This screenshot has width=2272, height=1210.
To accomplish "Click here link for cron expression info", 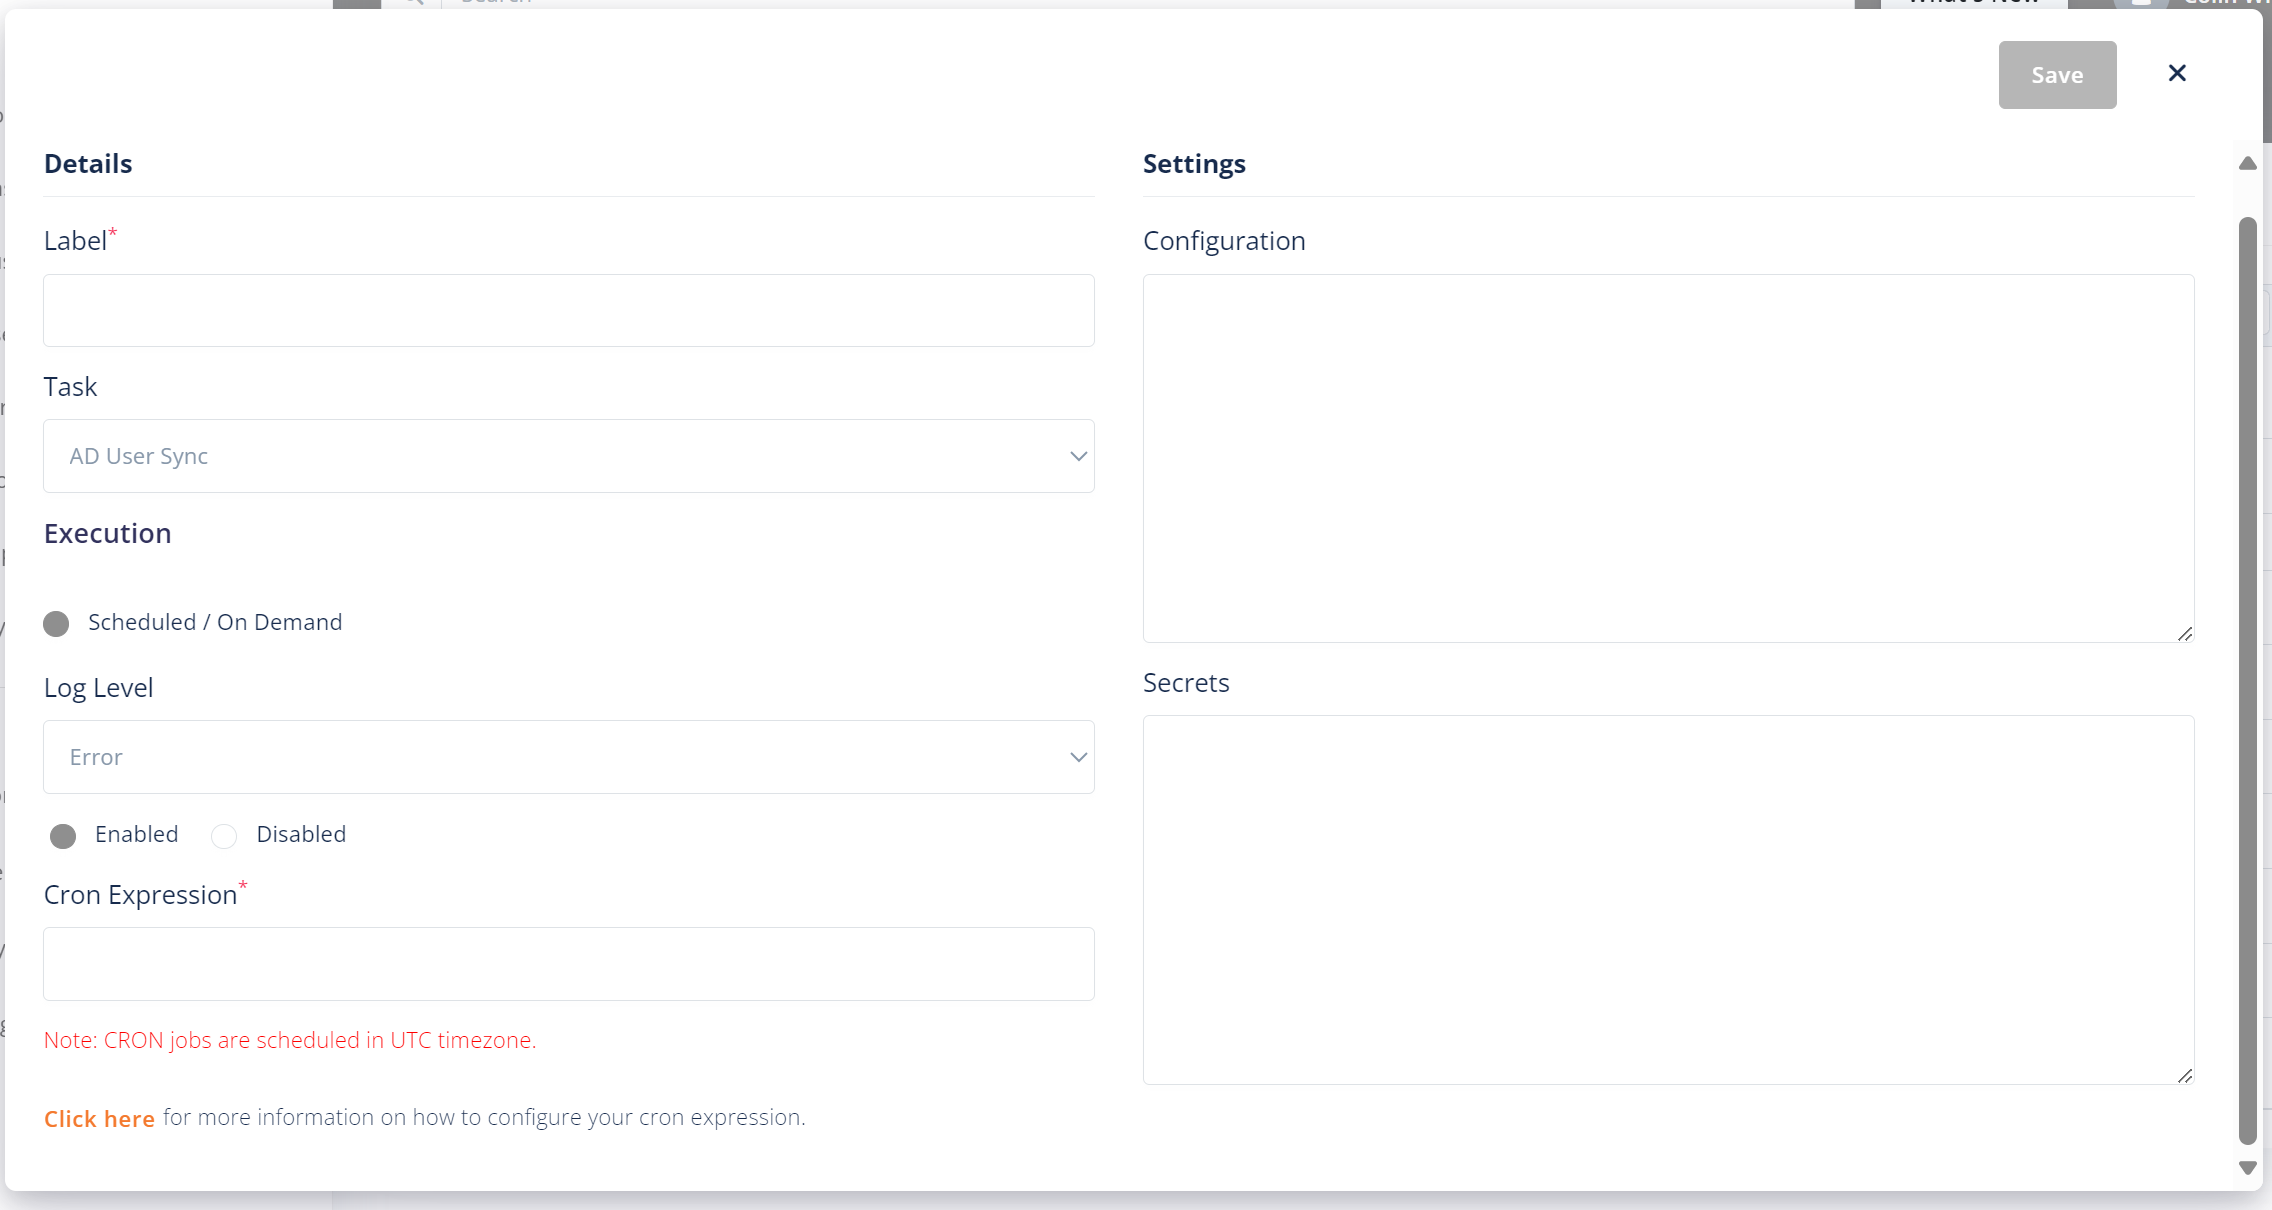I will 99,1118.
